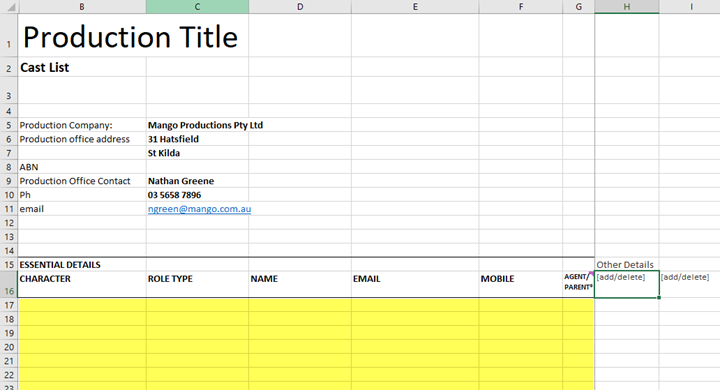Viewport: 720px width, 390px height.
Task: Select row 22 header
Action: [x=9, y=375]
